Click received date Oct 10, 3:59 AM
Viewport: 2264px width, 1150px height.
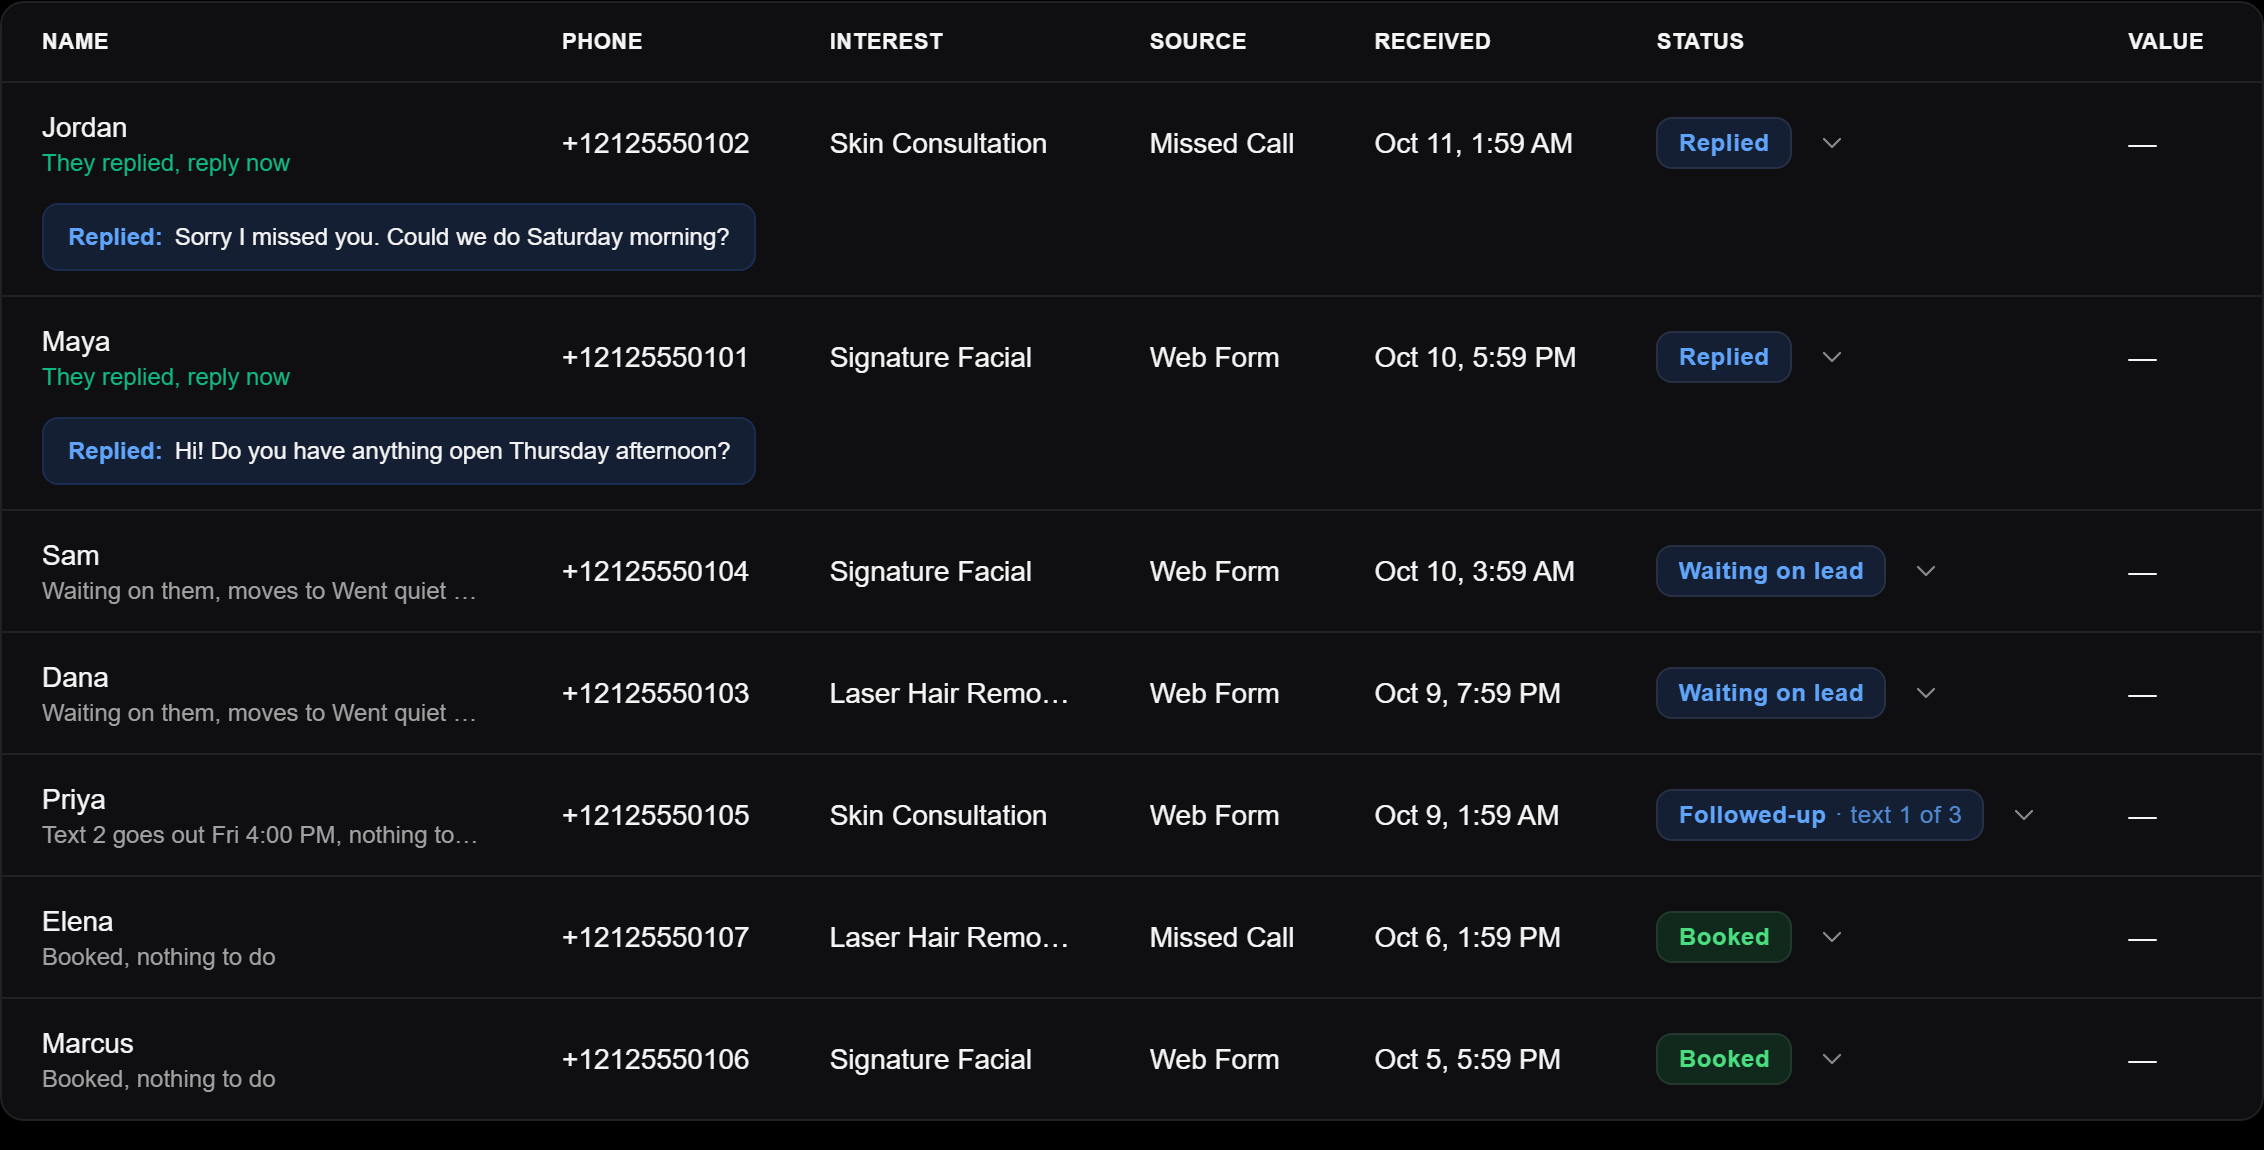1474,571
